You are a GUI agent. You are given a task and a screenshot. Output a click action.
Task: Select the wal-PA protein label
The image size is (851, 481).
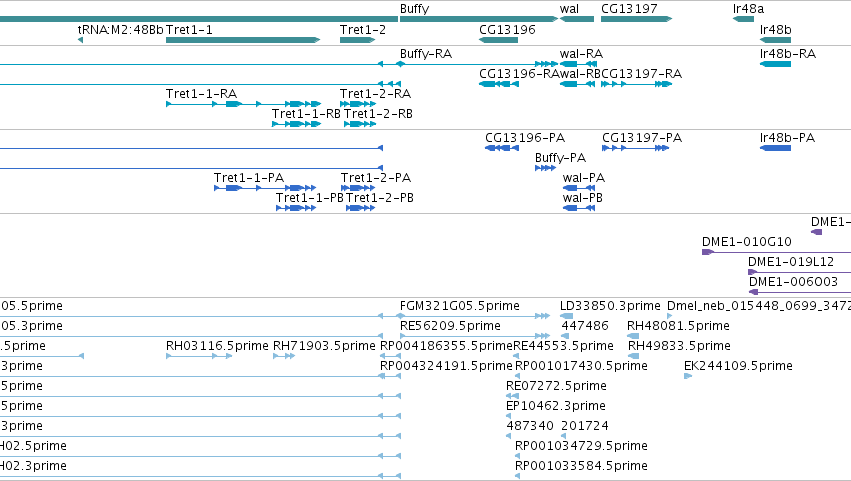584,178
